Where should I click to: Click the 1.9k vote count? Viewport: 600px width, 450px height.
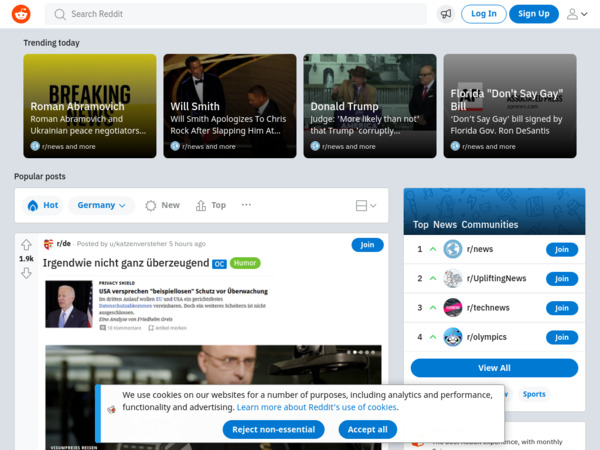[26, 259]
